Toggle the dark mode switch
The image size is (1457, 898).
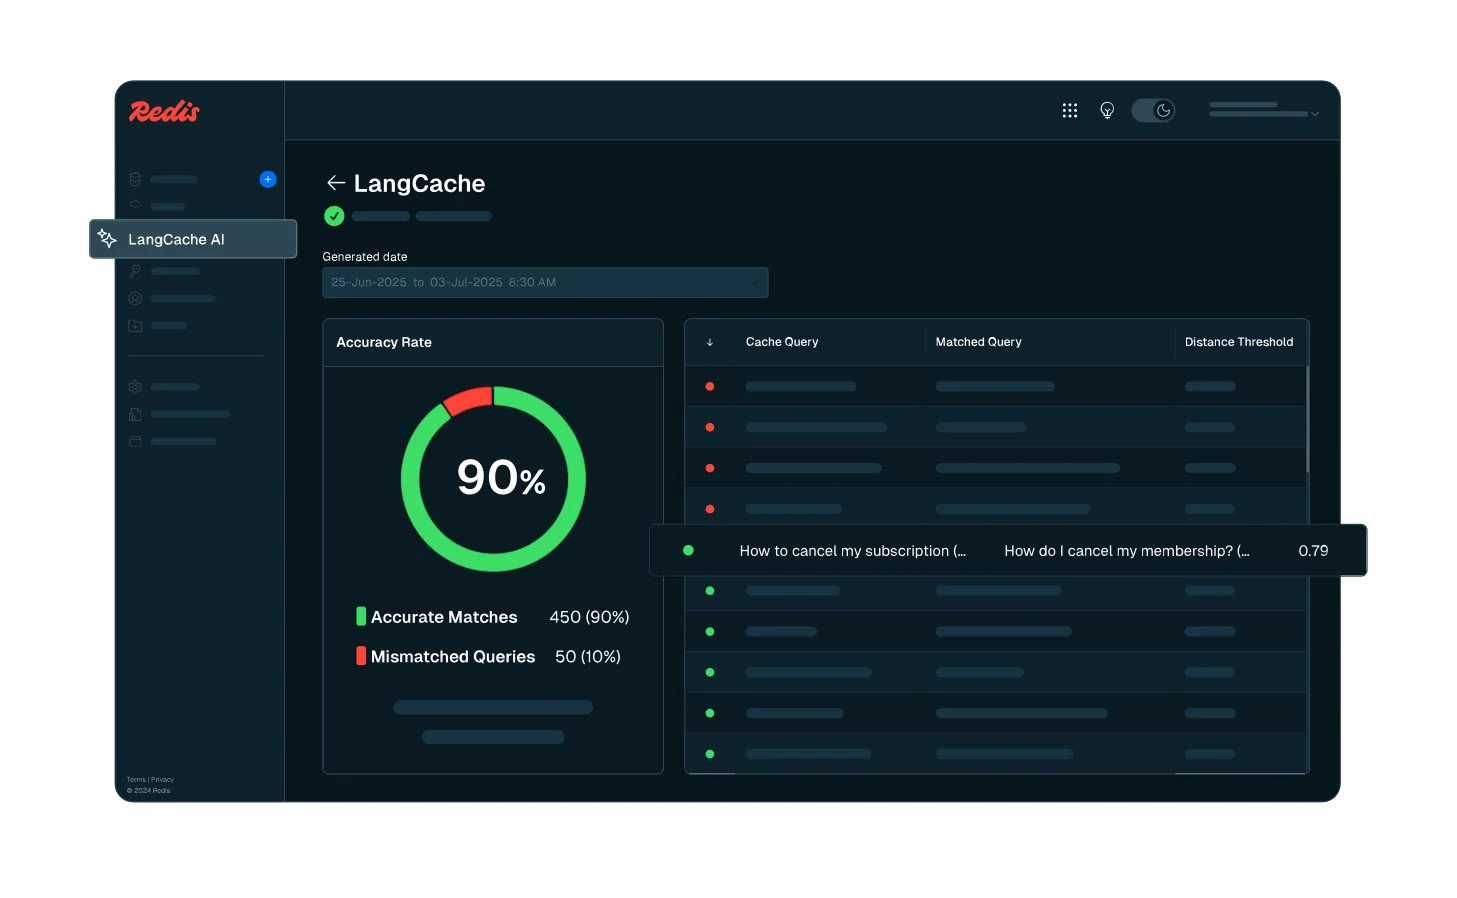click(1153, 110)
